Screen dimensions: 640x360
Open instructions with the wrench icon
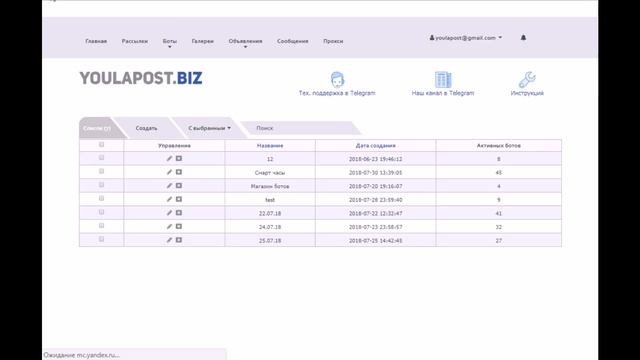pos(527,80)
